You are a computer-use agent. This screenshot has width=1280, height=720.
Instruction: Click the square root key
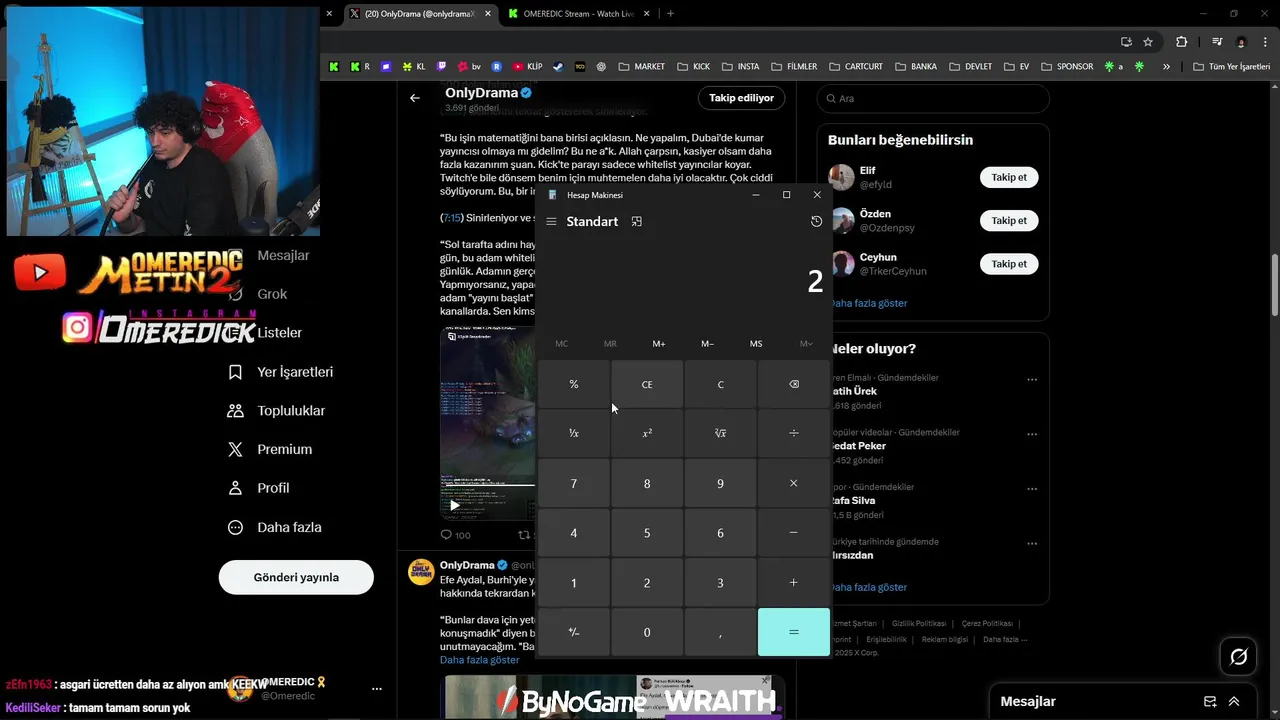(x=720, y=434)
